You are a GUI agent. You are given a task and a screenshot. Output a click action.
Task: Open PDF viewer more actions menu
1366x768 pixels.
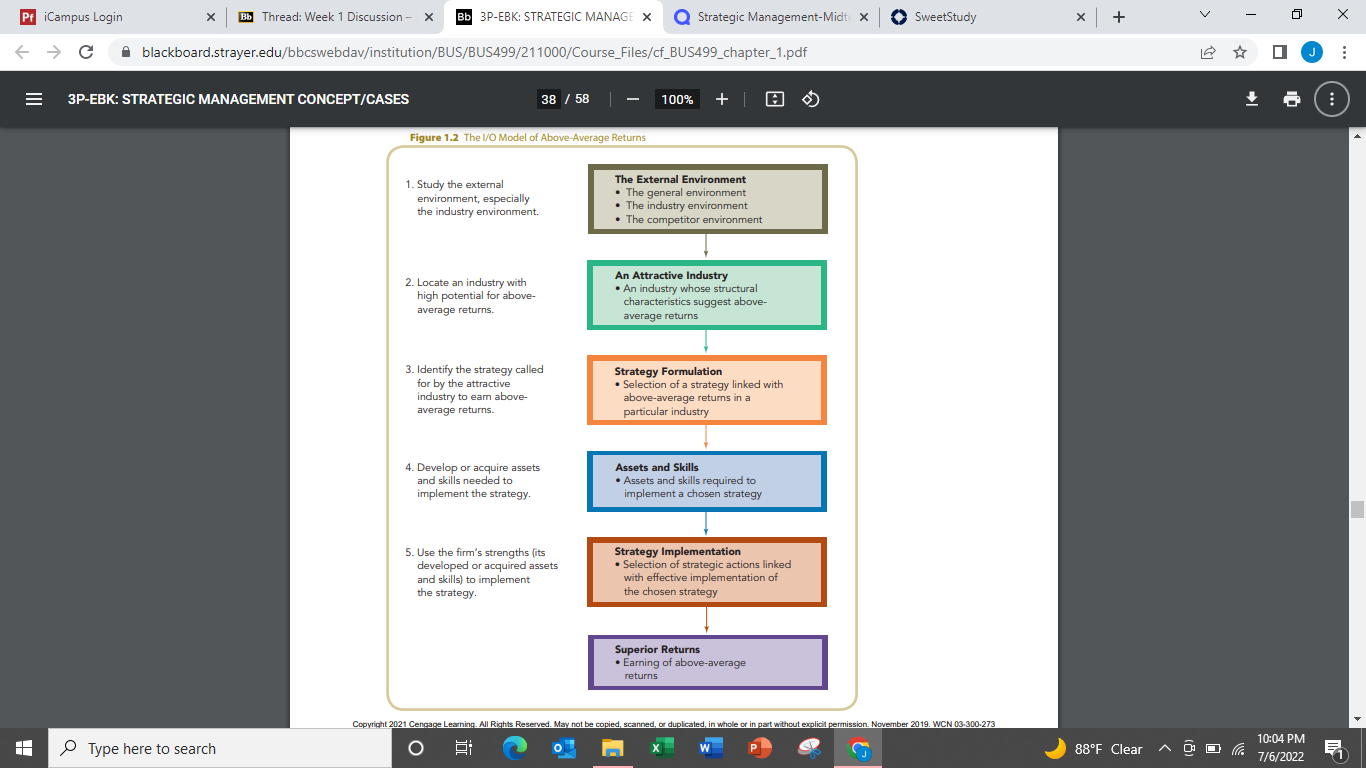(1332, 99)
